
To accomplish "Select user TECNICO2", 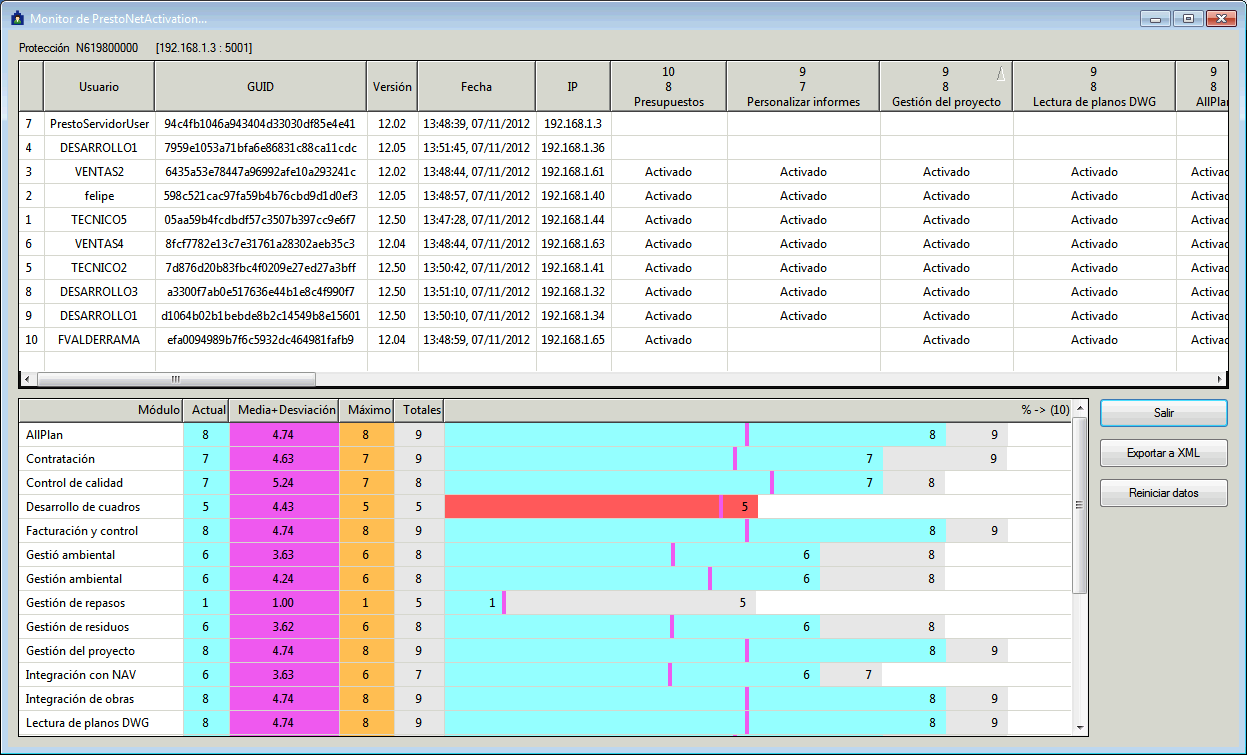I will coord(99,268).
